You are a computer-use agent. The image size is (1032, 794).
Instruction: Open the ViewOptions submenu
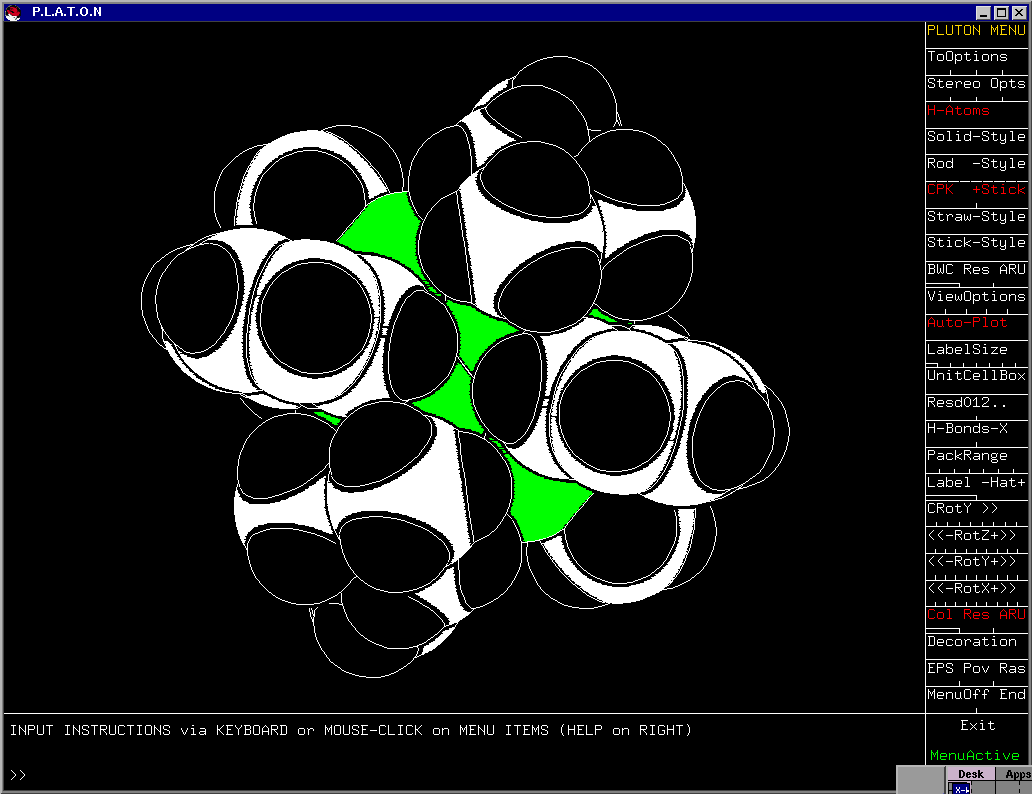point(976,297)
